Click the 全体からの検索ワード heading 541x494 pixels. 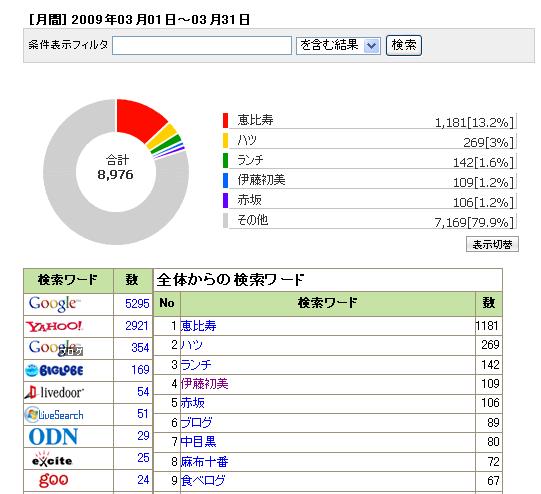click(230, 280)
